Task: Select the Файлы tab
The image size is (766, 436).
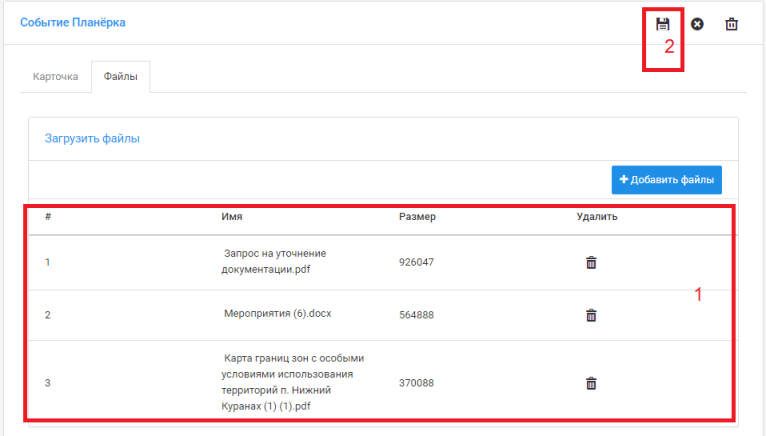Action: coord(120,76)
